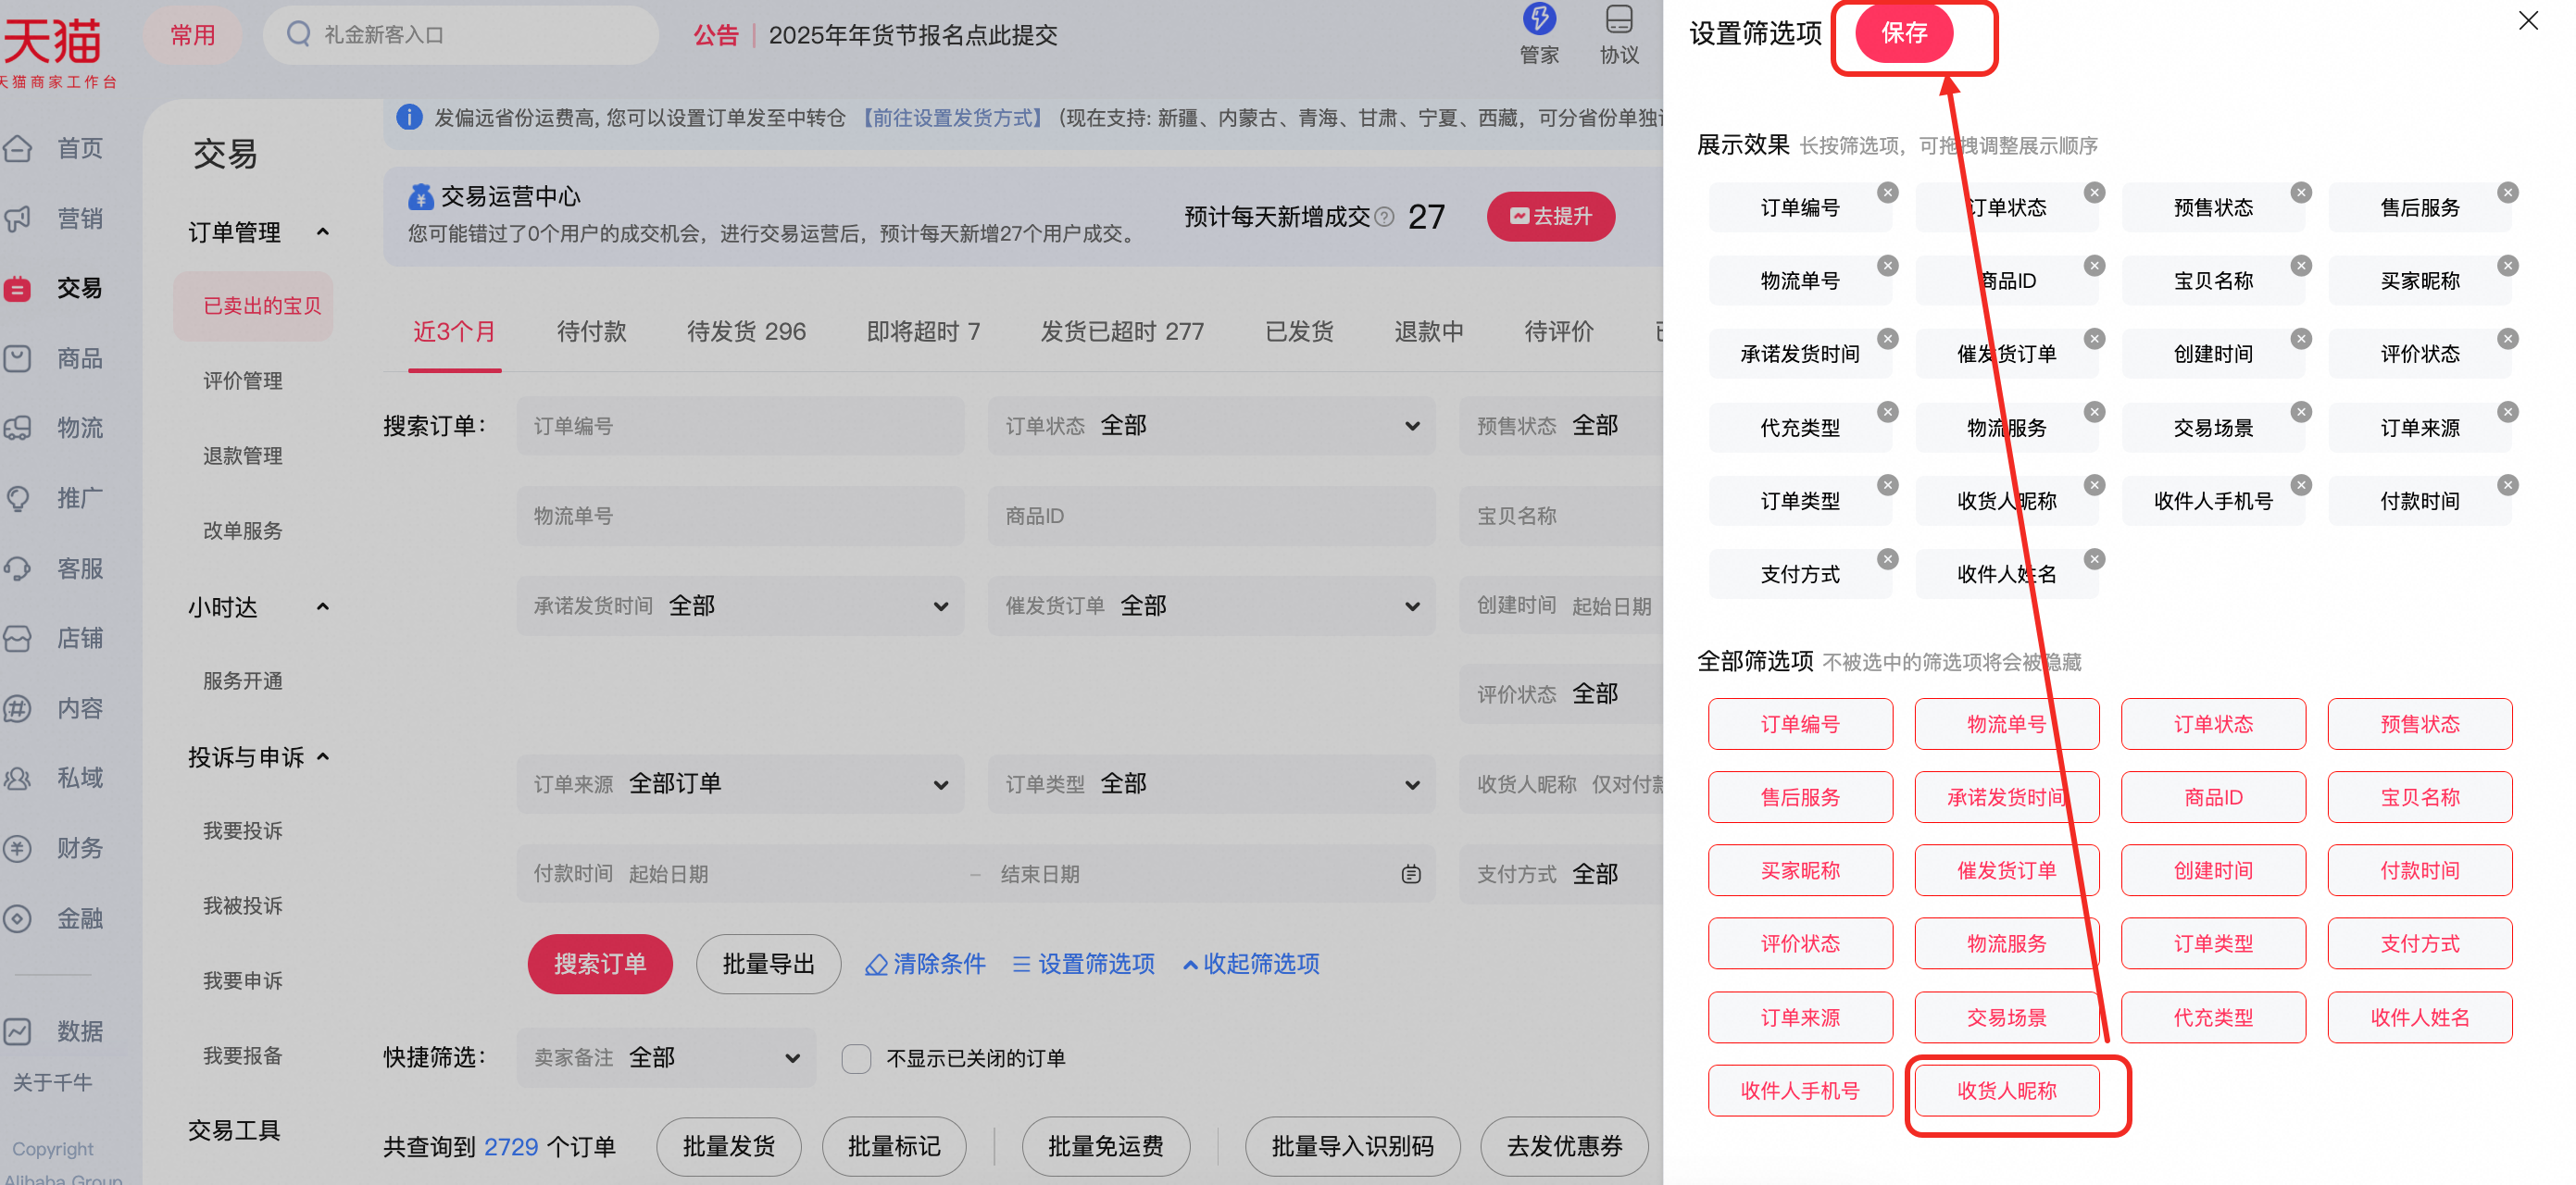
Task: Remove 评价状态 chip from 展示效果
Action: 2507,339
